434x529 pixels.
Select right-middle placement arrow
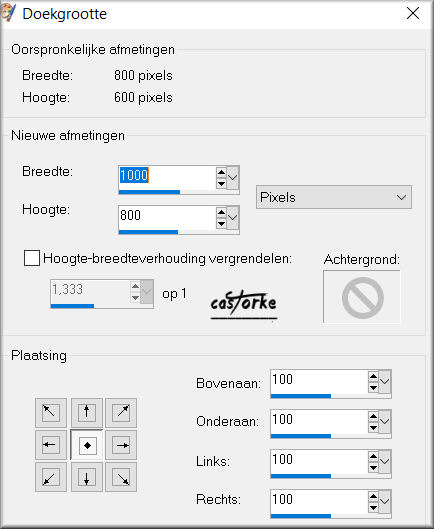pos(121,445)
